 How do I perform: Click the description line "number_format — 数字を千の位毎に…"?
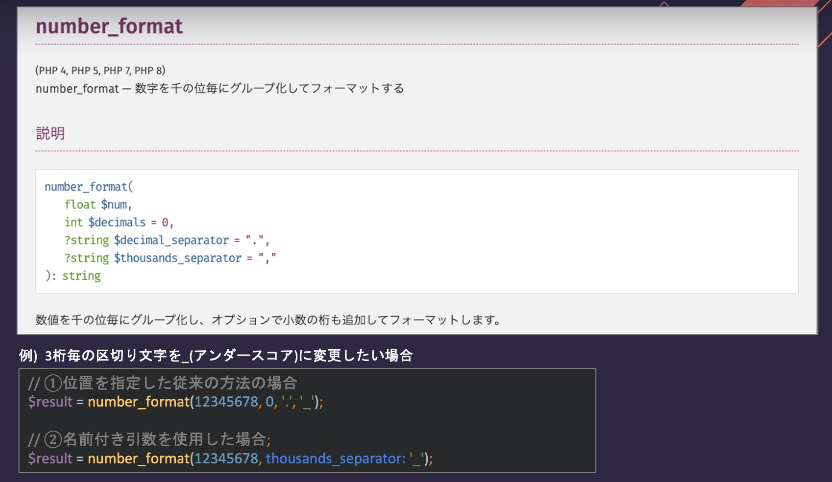pos(220,88)
